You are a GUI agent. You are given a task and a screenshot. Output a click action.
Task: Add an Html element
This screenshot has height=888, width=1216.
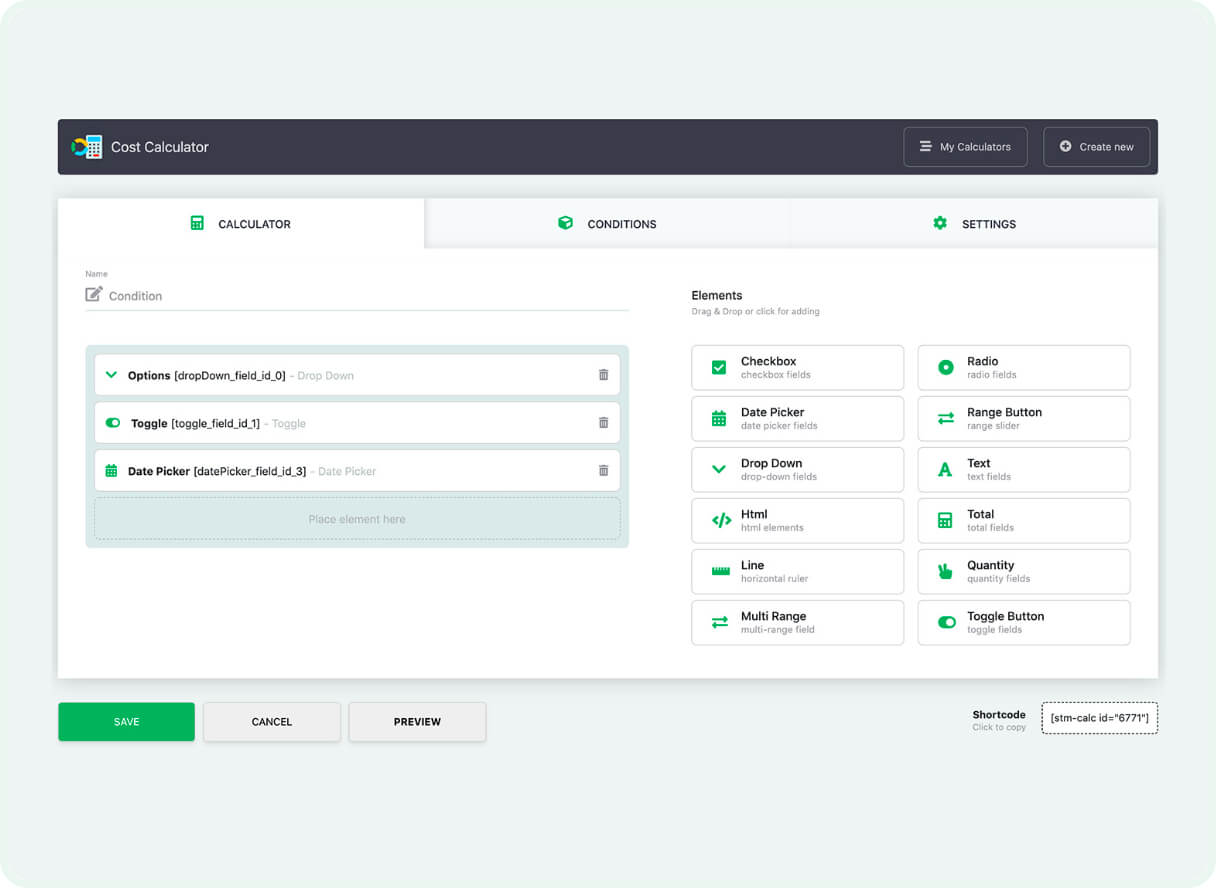click(797, 520)
